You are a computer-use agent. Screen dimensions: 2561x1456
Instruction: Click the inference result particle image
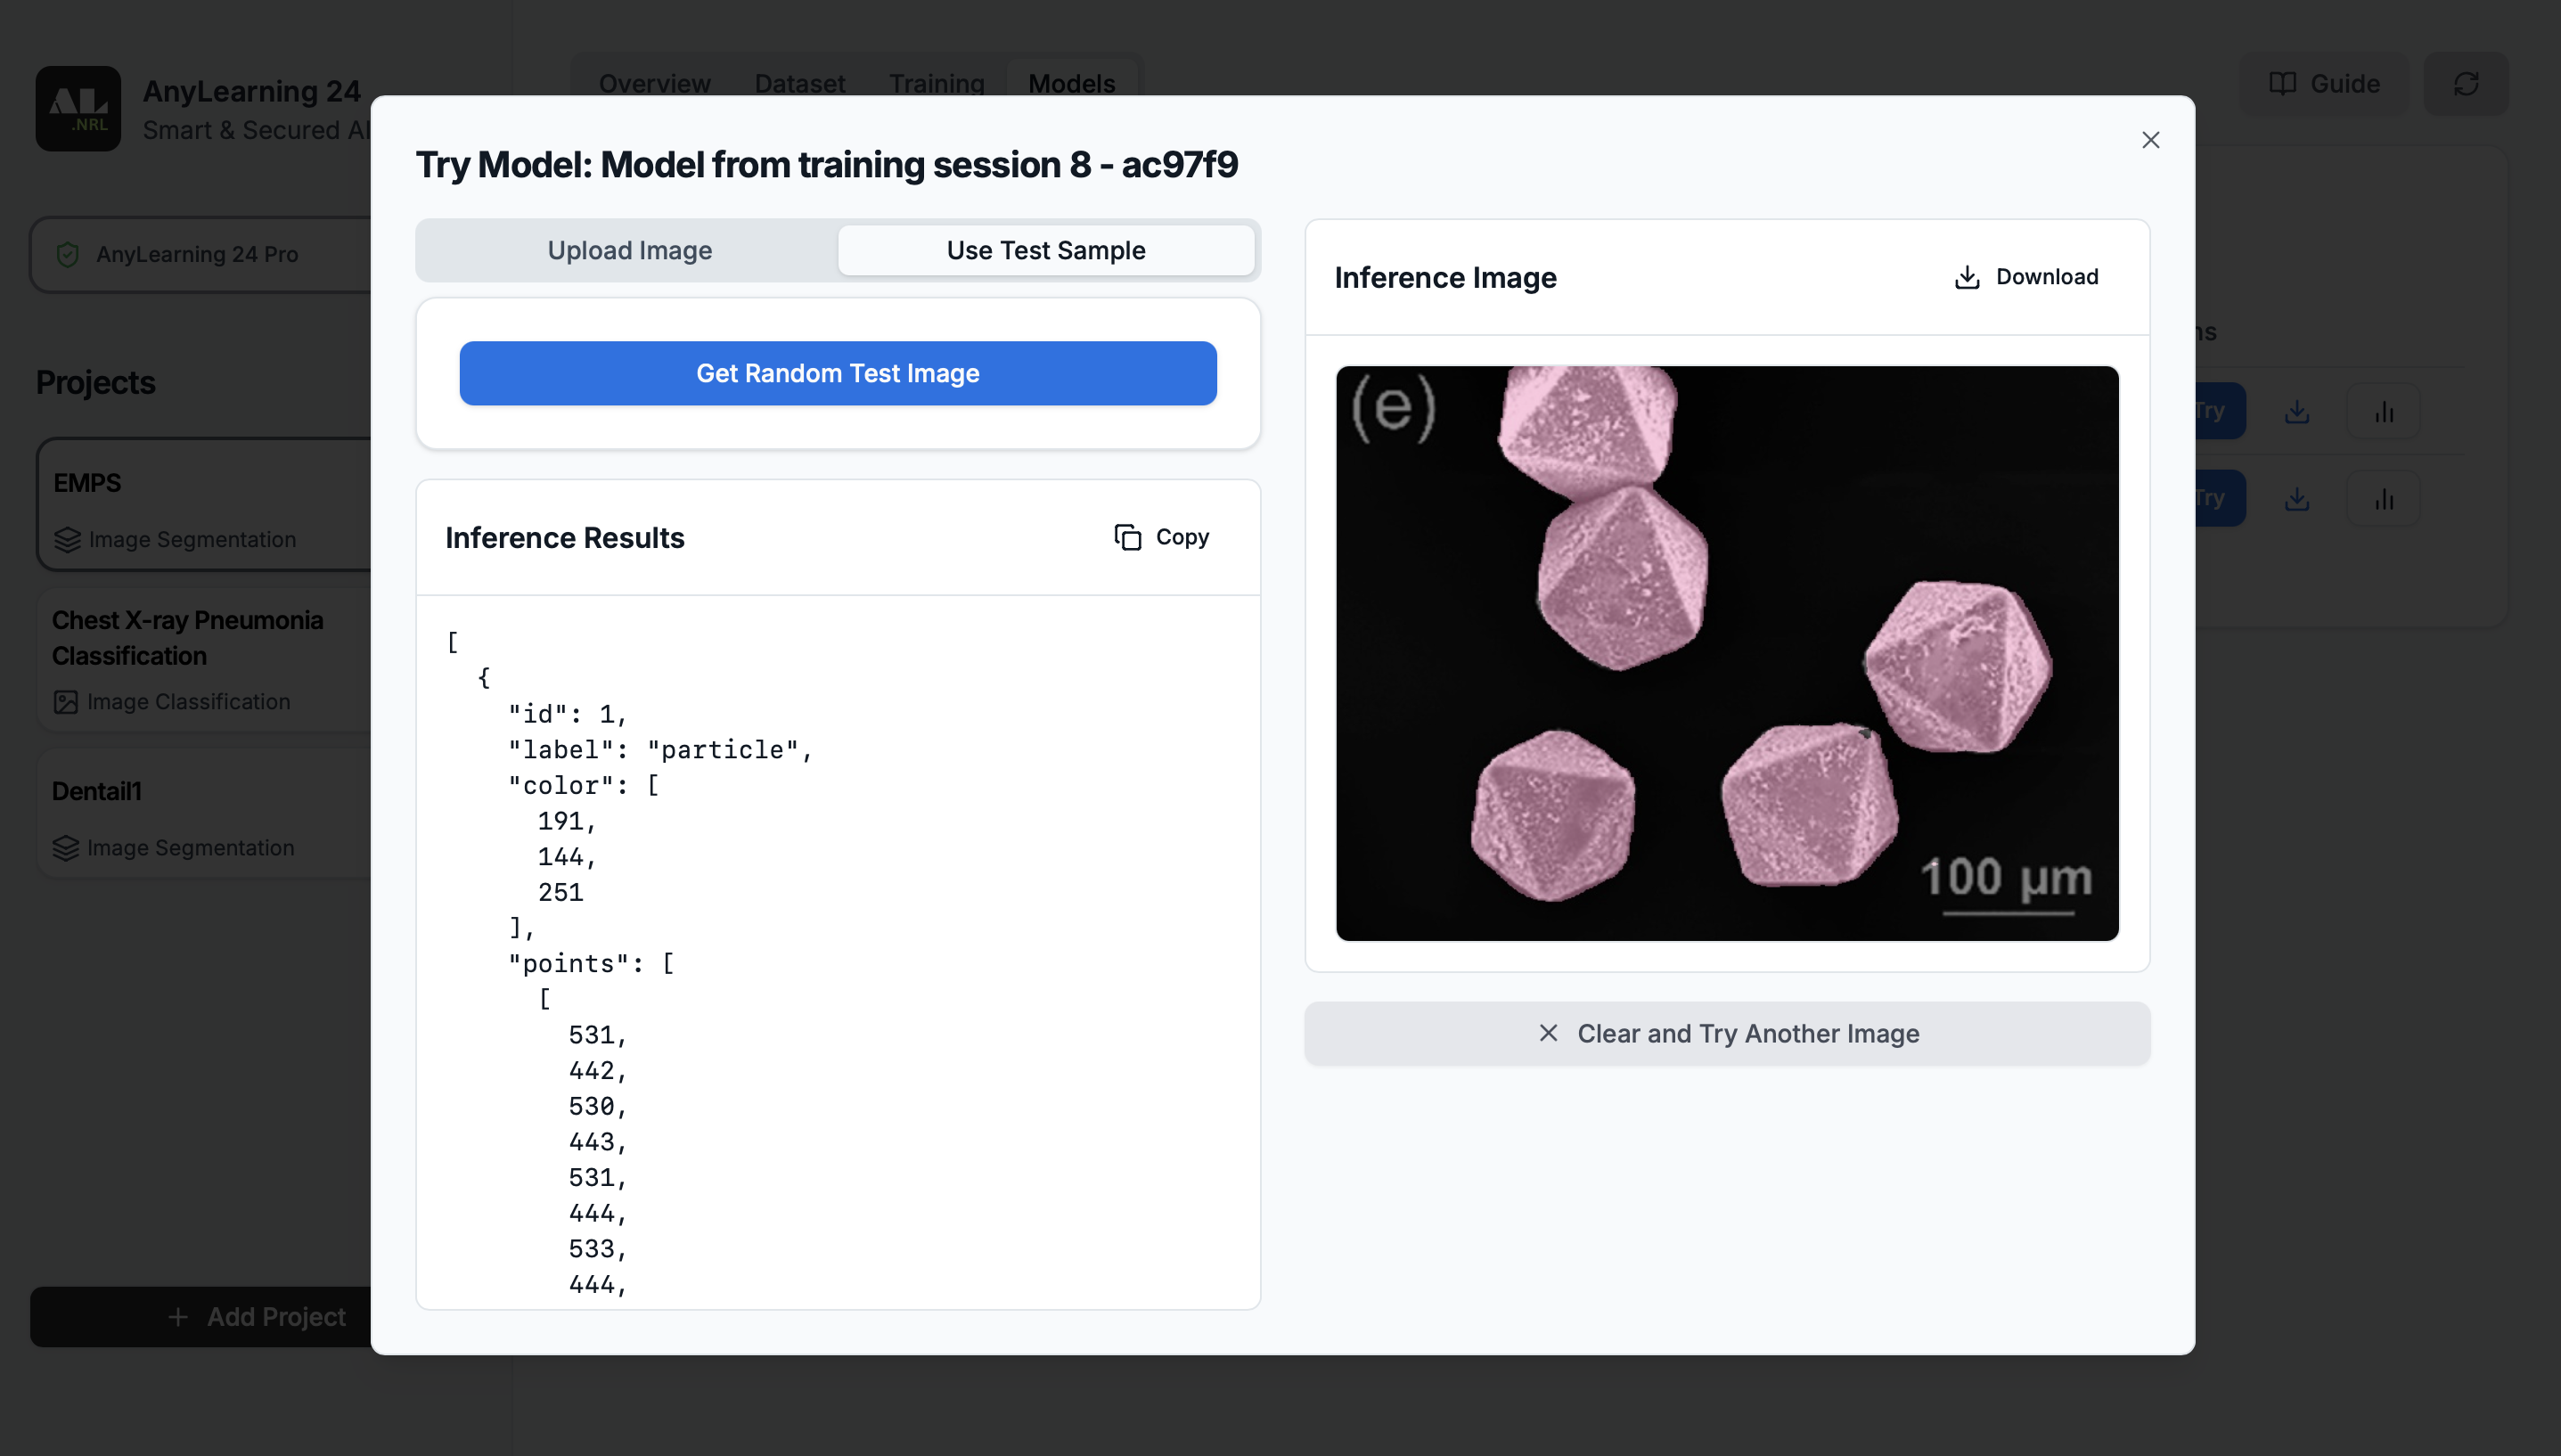(x=1726, y=652)
